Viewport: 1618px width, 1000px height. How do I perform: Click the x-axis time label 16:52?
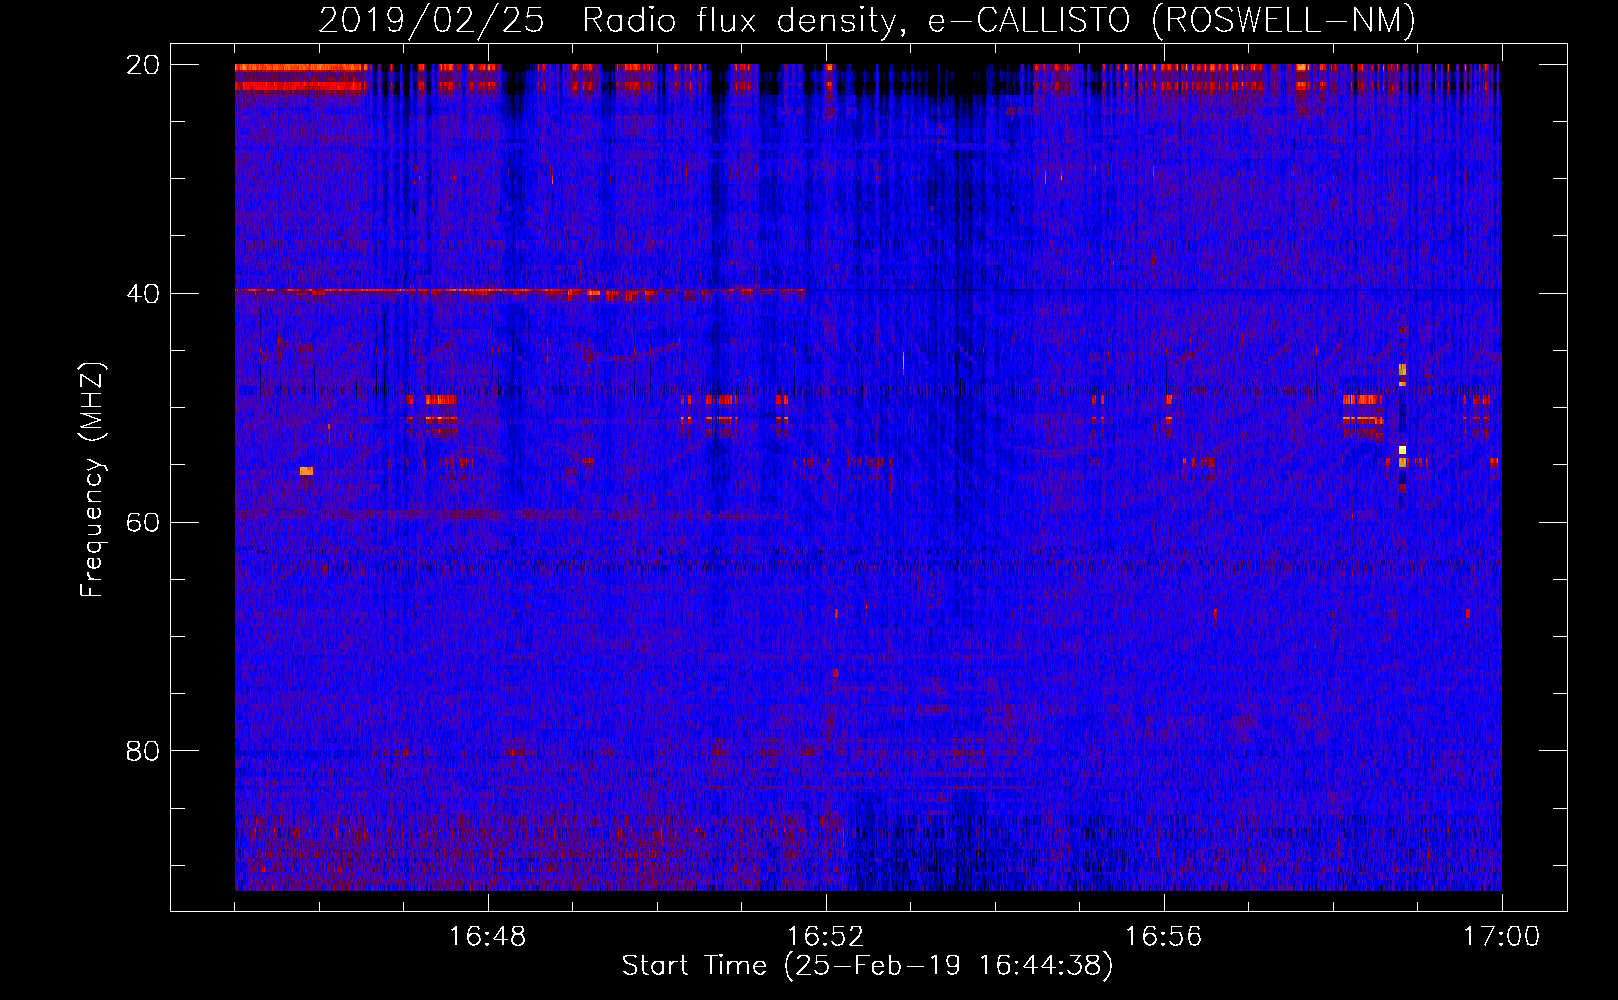point(826,937)
